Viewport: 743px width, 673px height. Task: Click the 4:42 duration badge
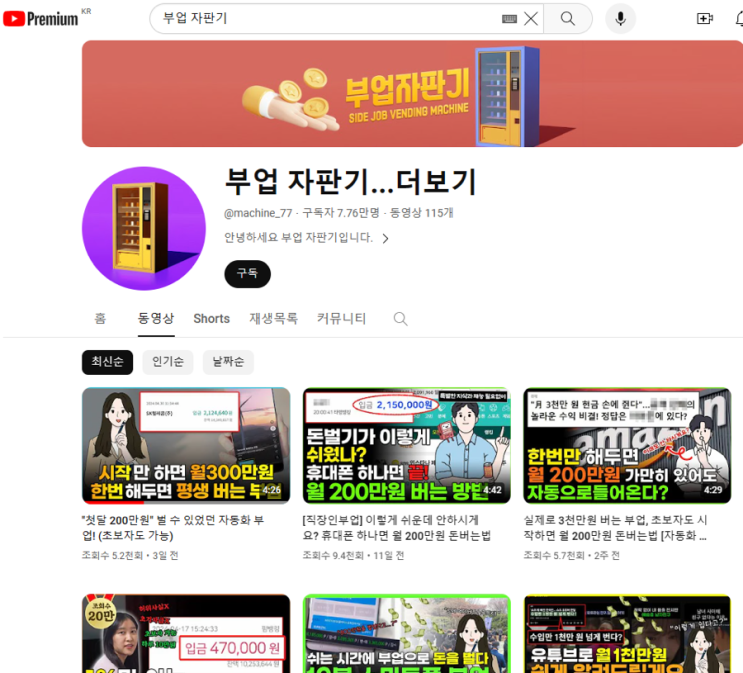click(492, 490)
